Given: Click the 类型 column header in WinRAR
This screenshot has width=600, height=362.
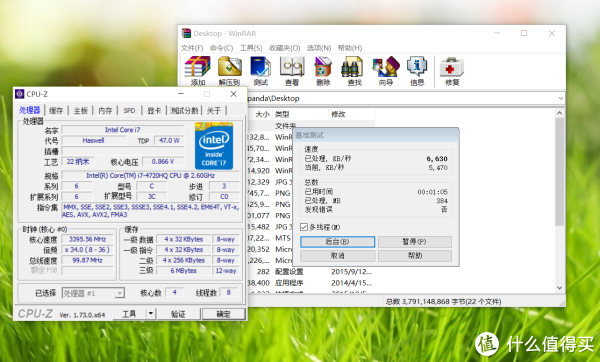Looking at the screenshot, I should pos(300,114).
